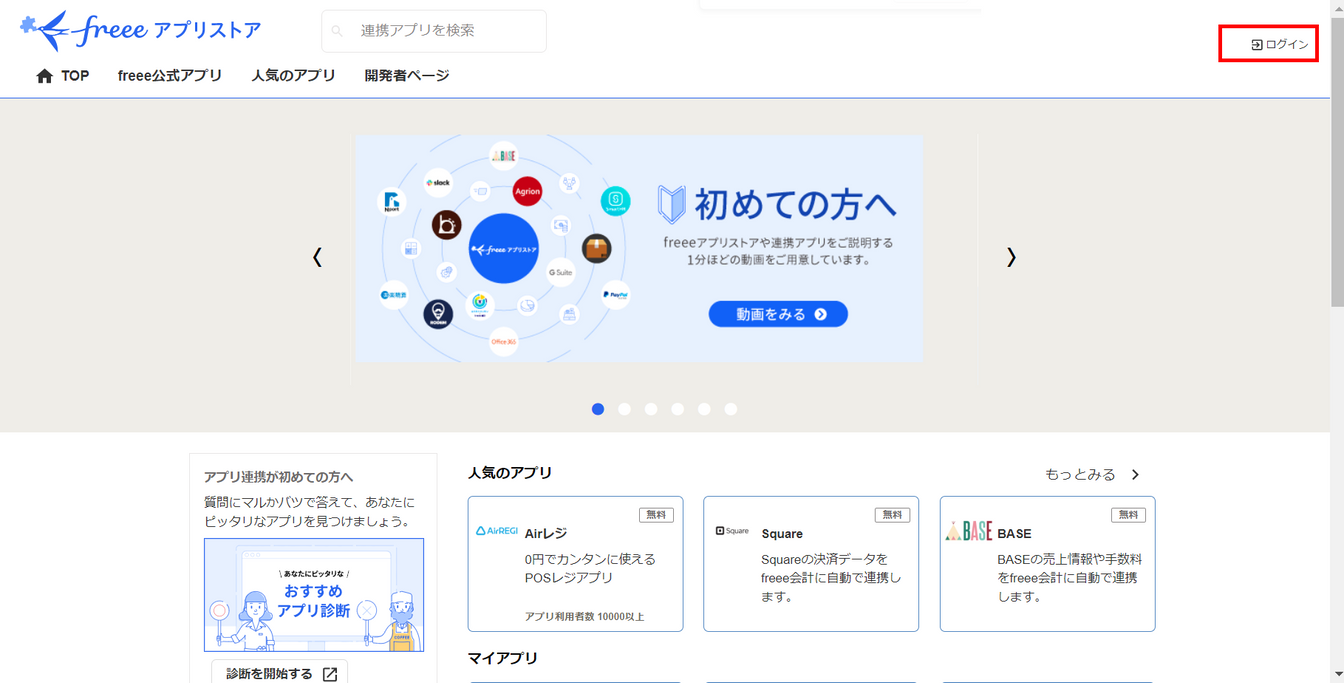This screenshot has width=1344, height=683.
Task: Click the 無料 badge on the Square card
Action: click(x=892, y=515)
